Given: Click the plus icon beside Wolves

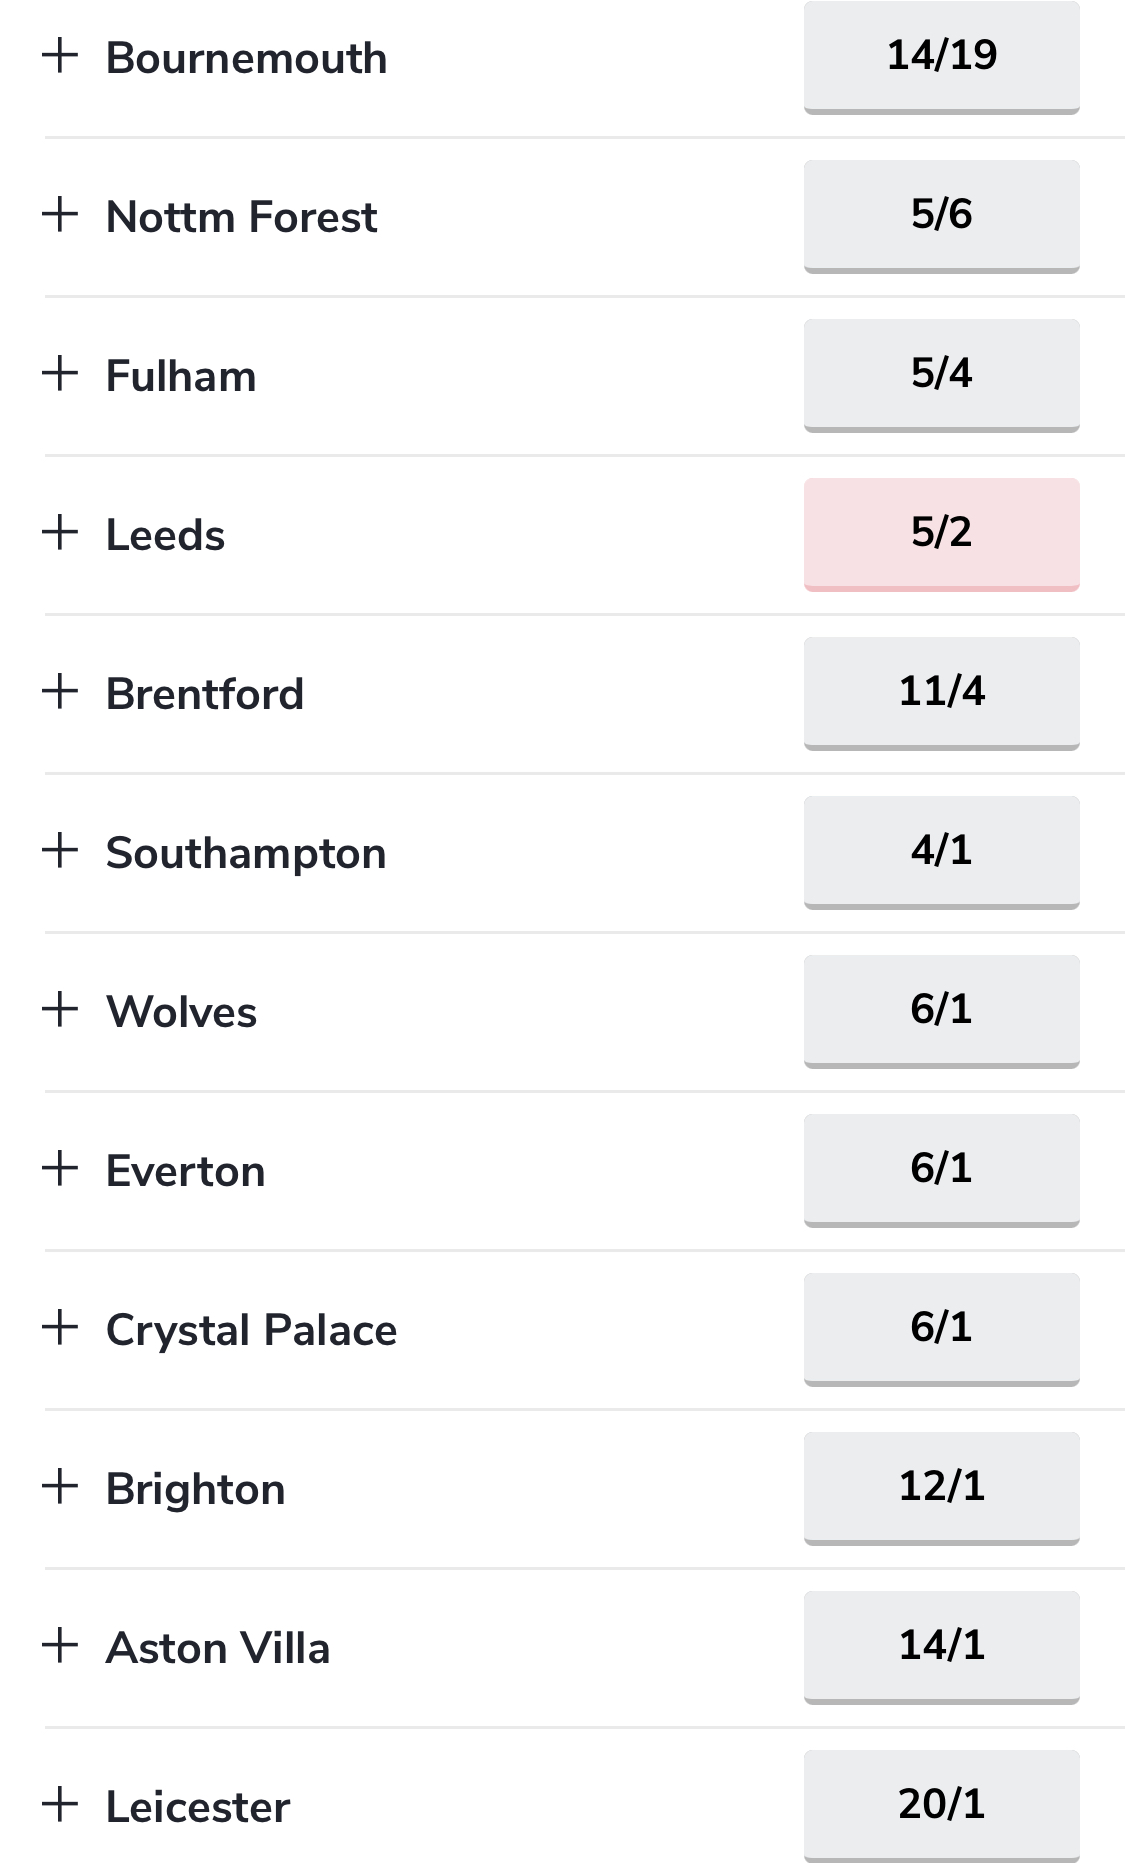Looking at the screenshot, I should [x=60, y=1009].
